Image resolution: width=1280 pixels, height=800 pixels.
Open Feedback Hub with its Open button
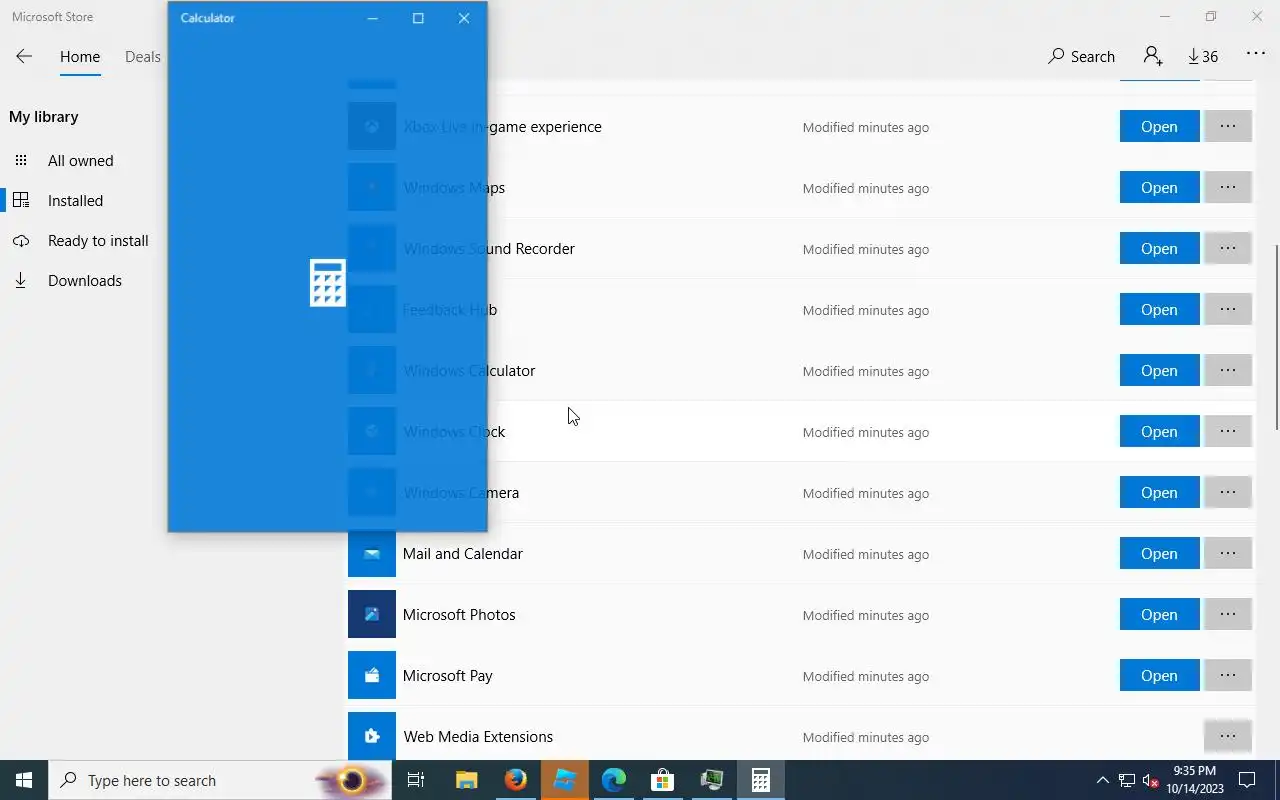point(1159,309)
